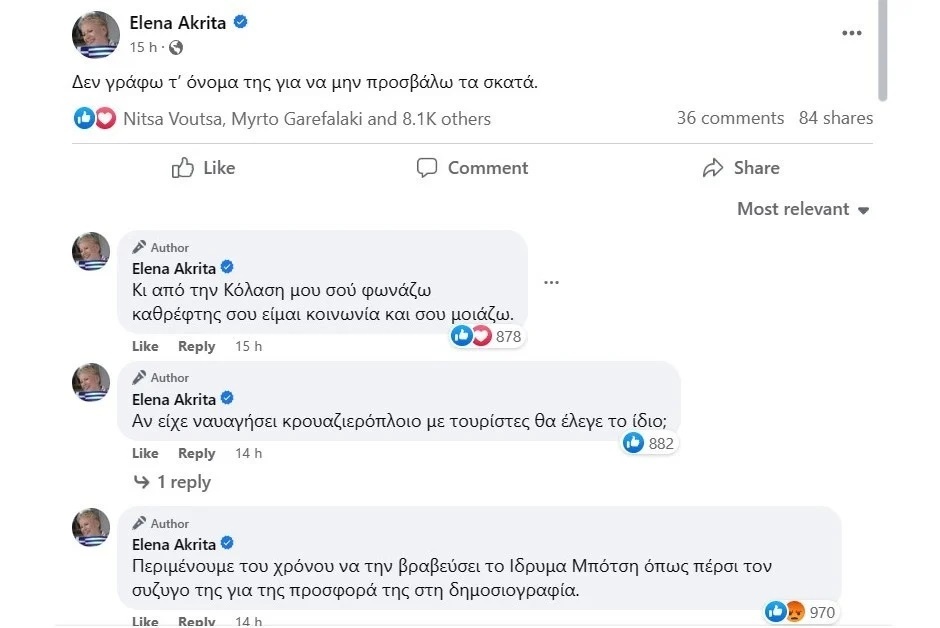Like the first comment about Κόλαση
The width and height of the screenshot is (940, 628).
pyautogui.click(x=145, y=346)
